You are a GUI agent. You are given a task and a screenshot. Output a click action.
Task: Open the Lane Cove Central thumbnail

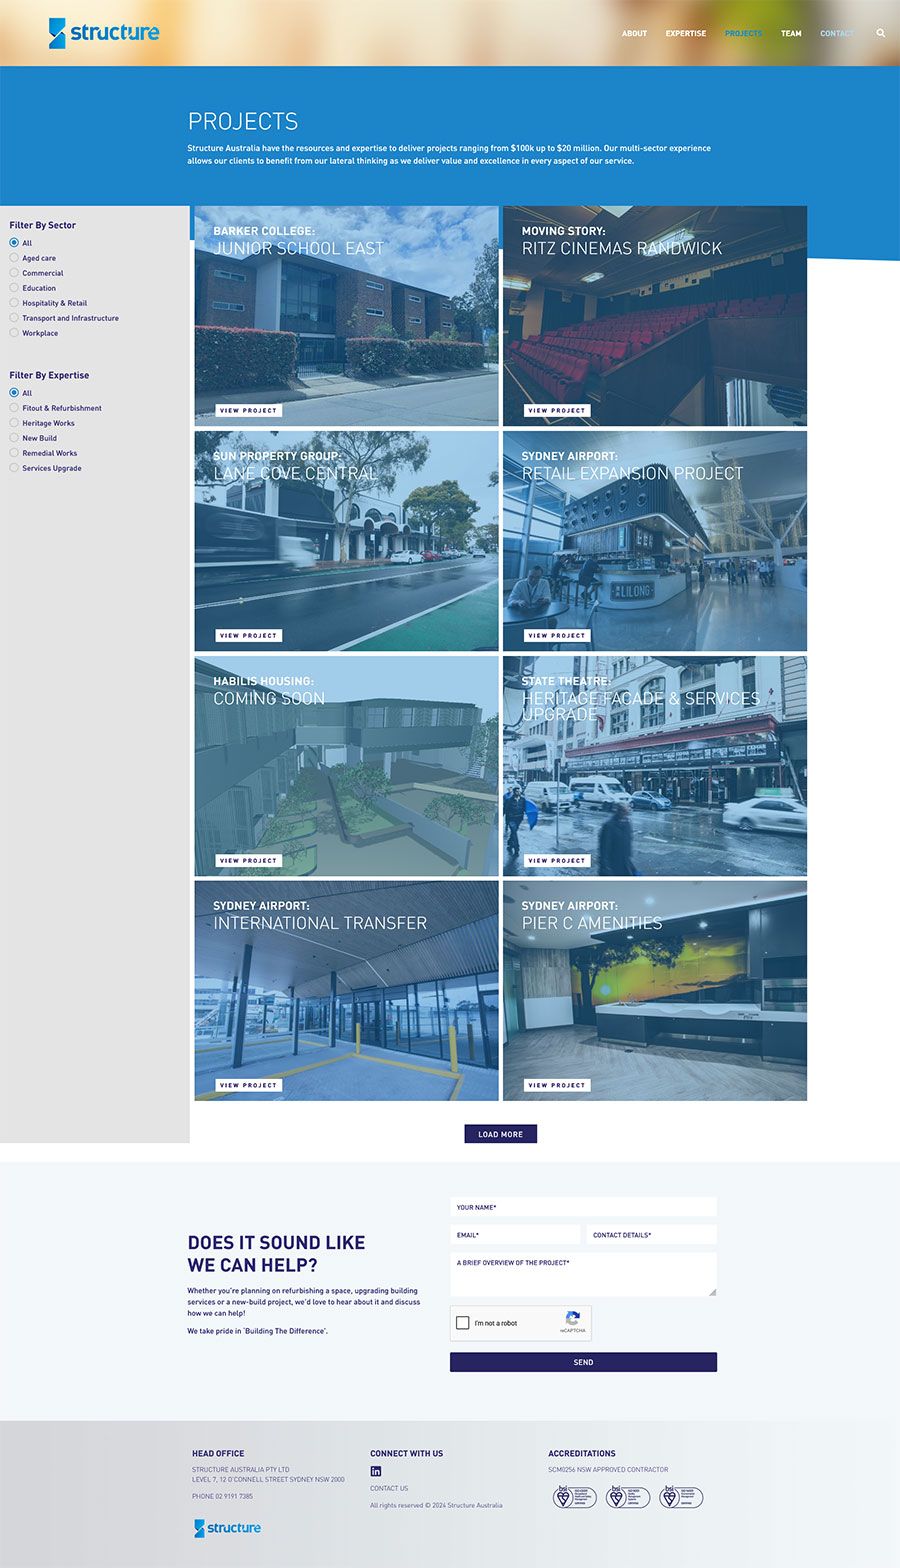pyautogui.click(x=346, y=541)
